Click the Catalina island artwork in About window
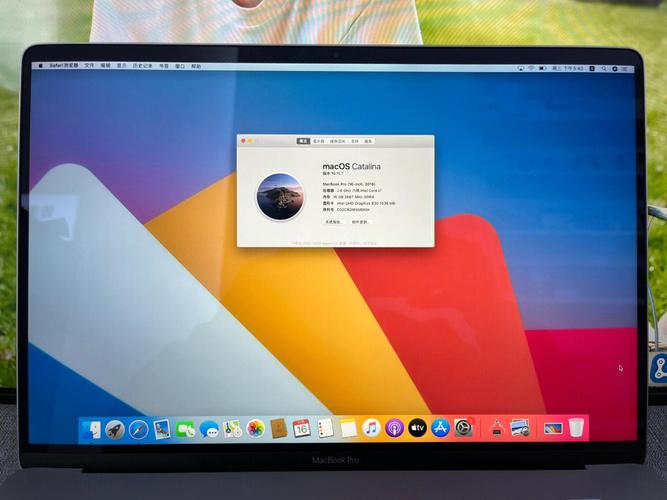The width and height of the screenshot is (667, 500). tap(280, 196)
